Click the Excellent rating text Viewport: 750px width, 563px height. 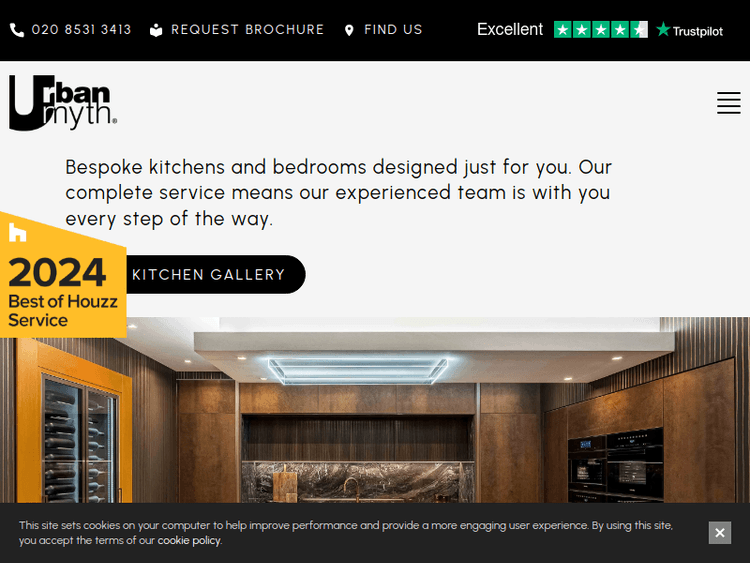510,30
